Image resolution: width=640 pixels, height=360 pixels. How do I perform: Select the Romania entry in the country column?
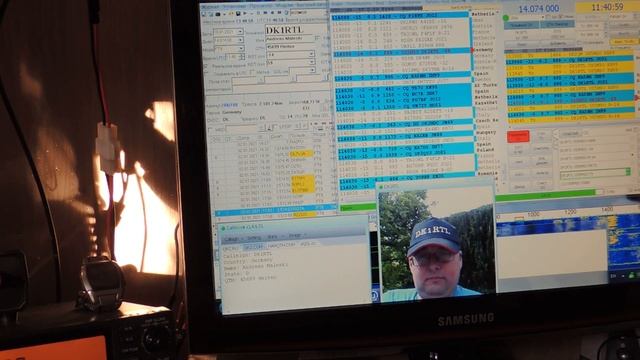coord(488,173)
